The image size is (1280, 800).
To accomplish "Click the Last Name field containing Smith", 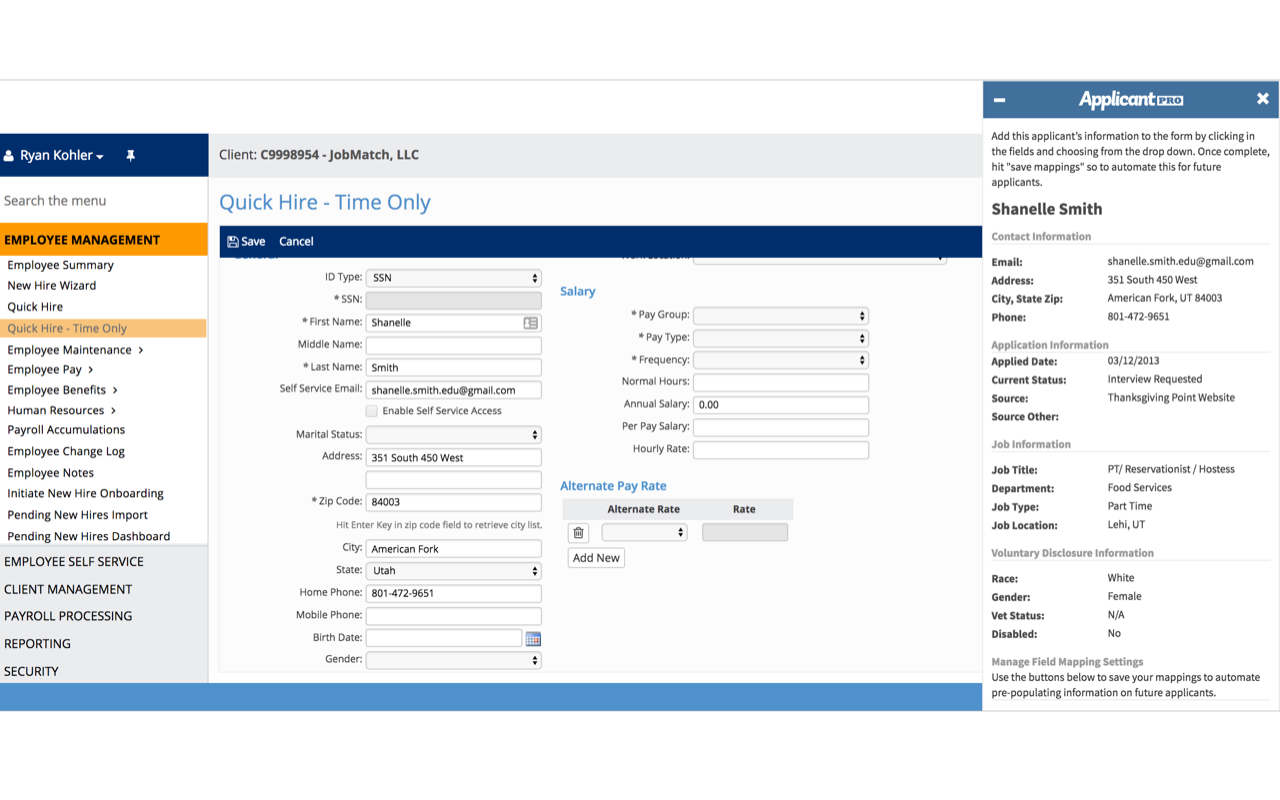I will 453,368.
